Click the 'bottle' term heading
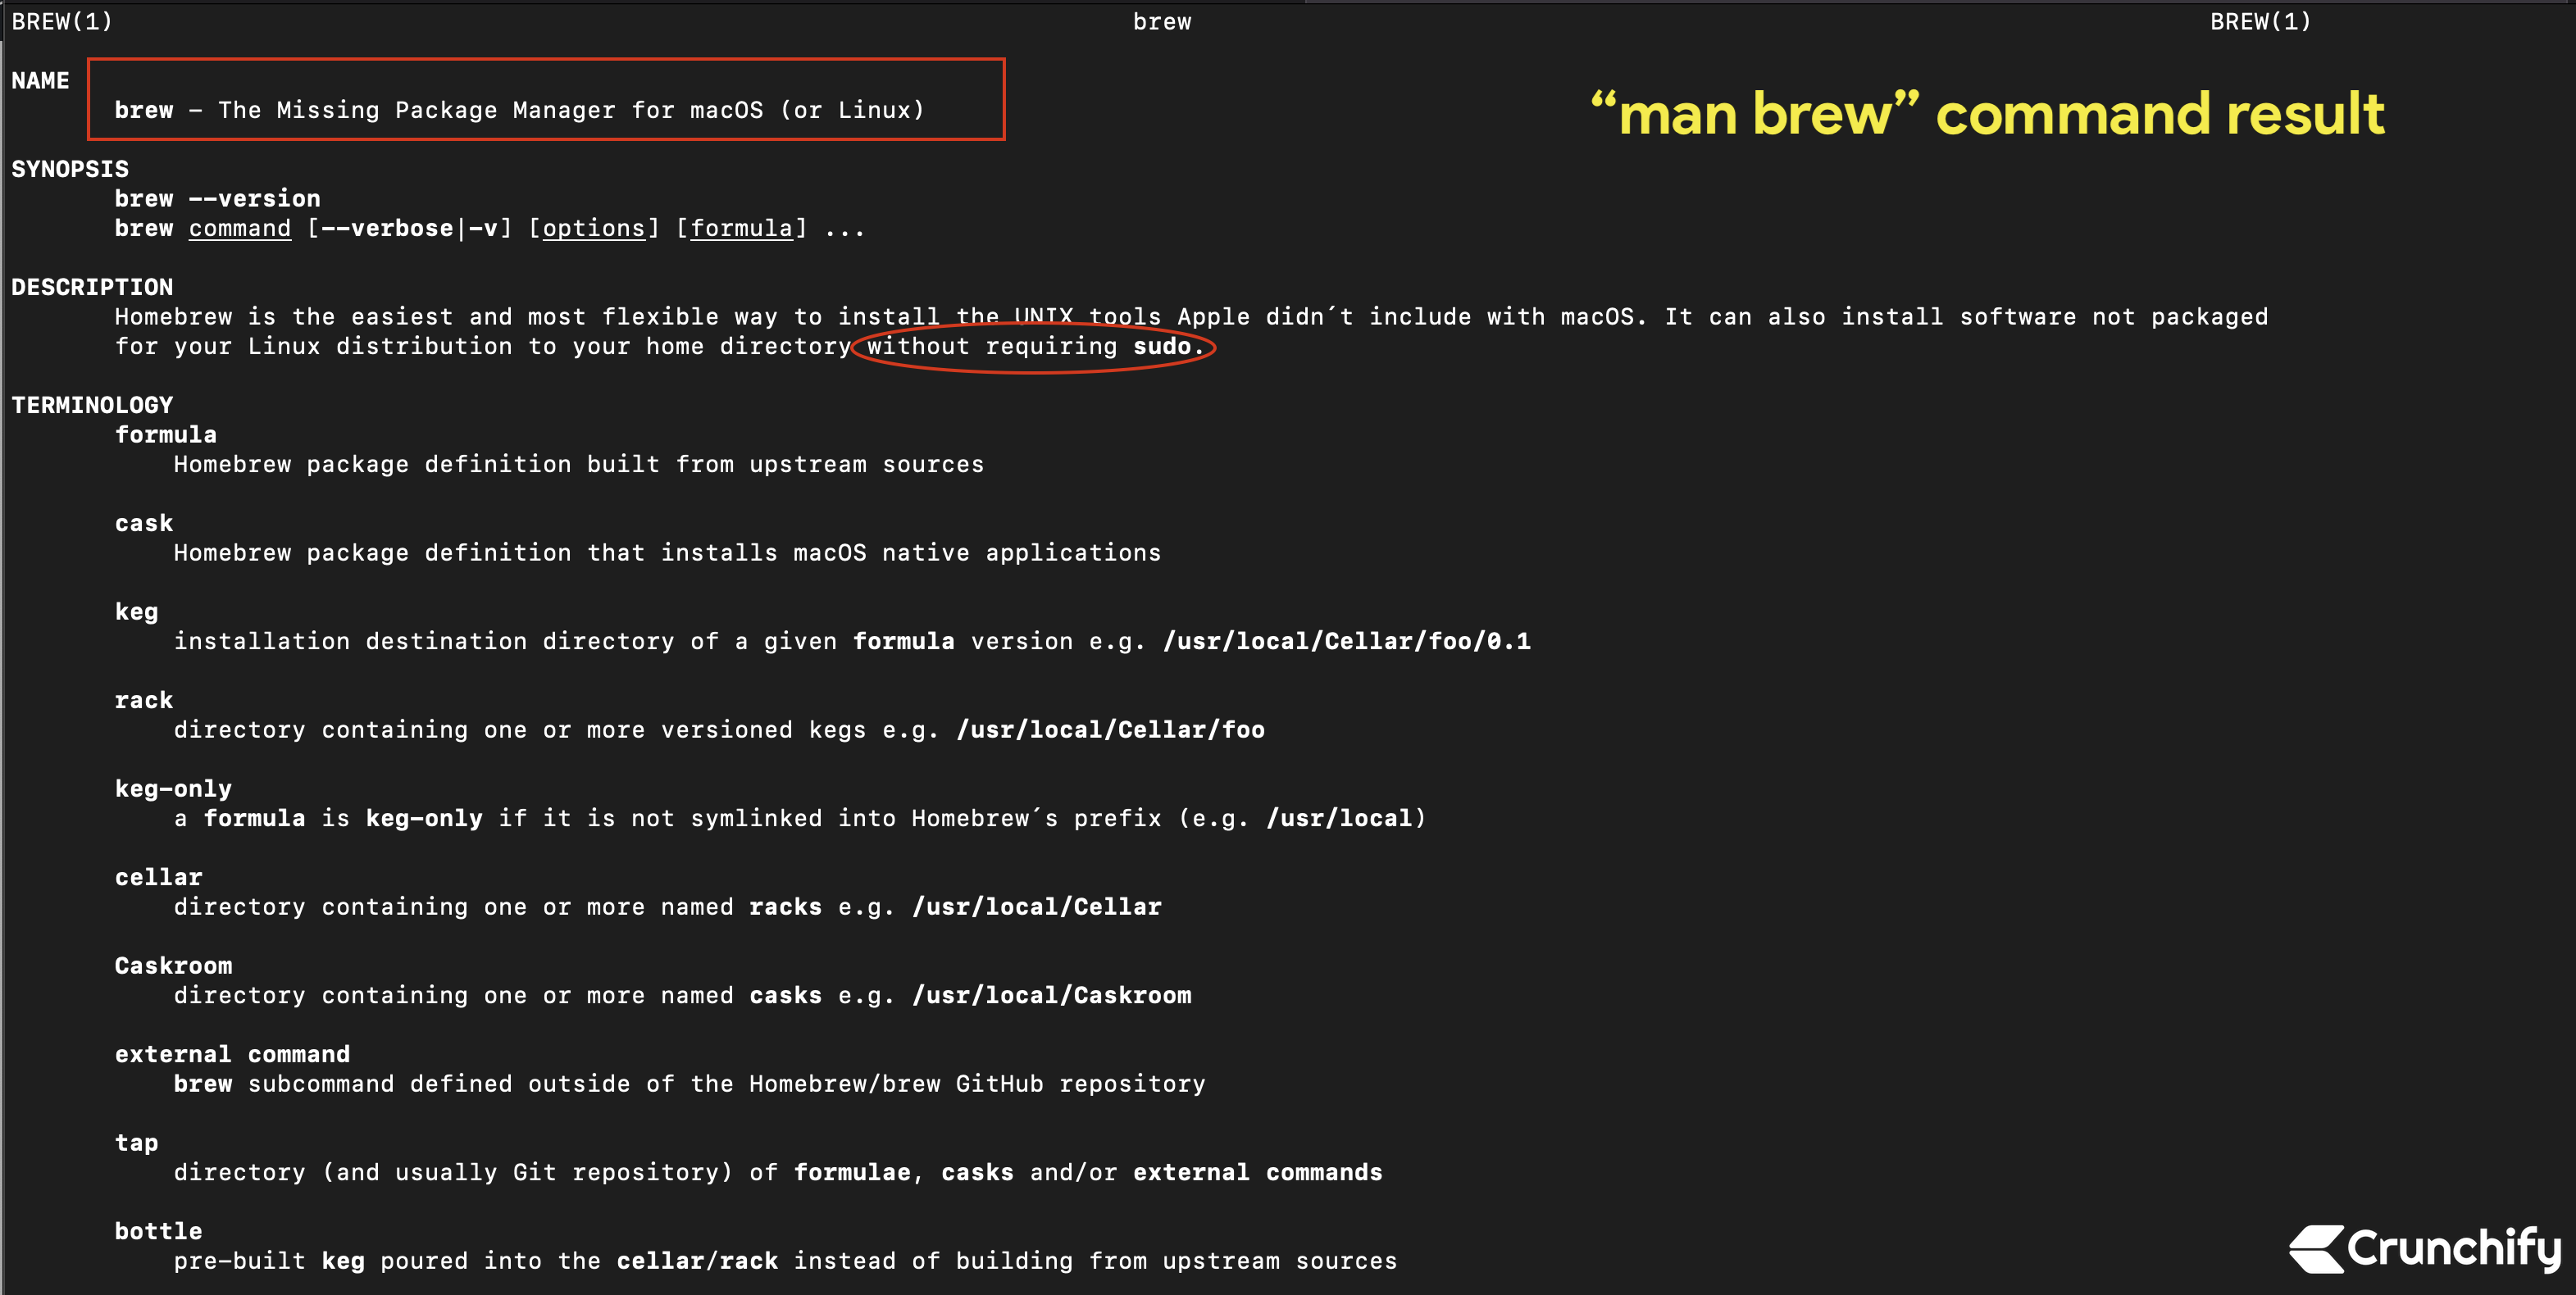This screenshot has height=1295, width=2576. coord(158,1231)
